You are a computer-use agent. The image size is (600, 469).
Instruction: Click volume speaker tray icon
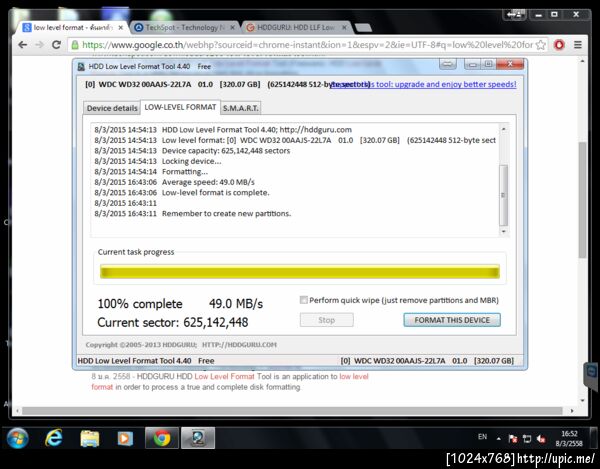(541, 439)
